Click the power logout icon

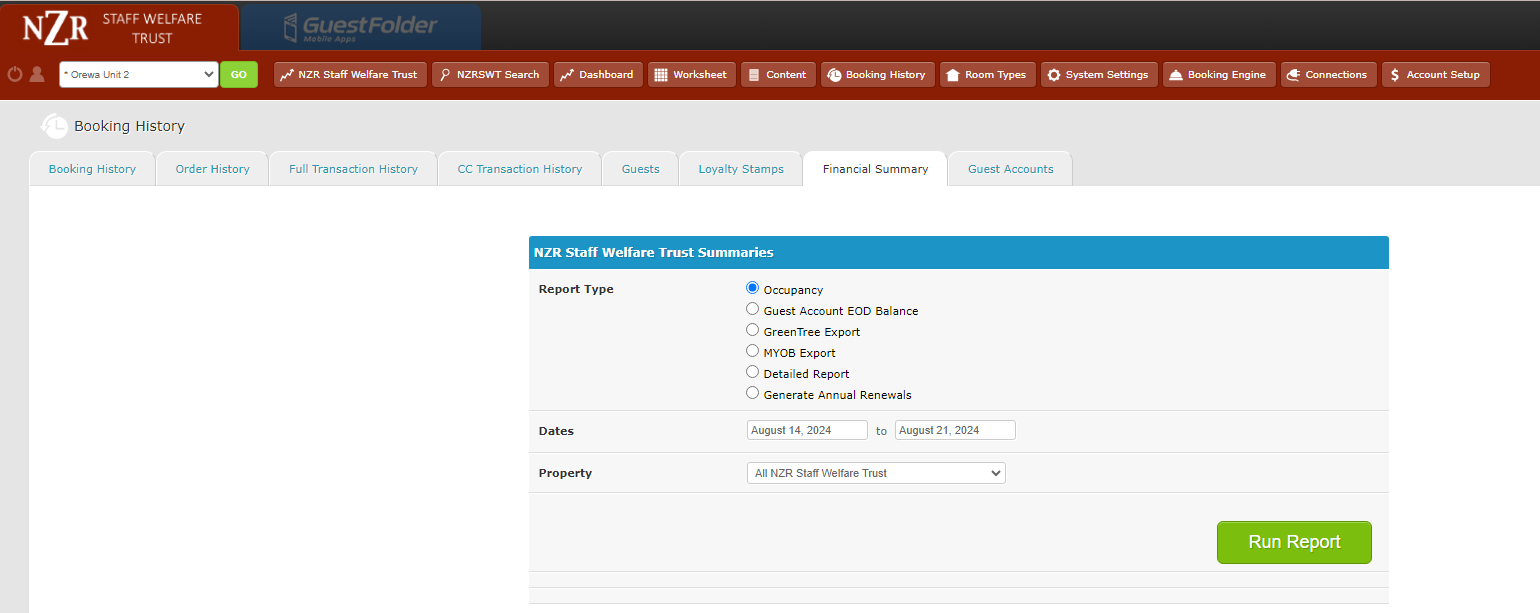(x=15, y=74)
